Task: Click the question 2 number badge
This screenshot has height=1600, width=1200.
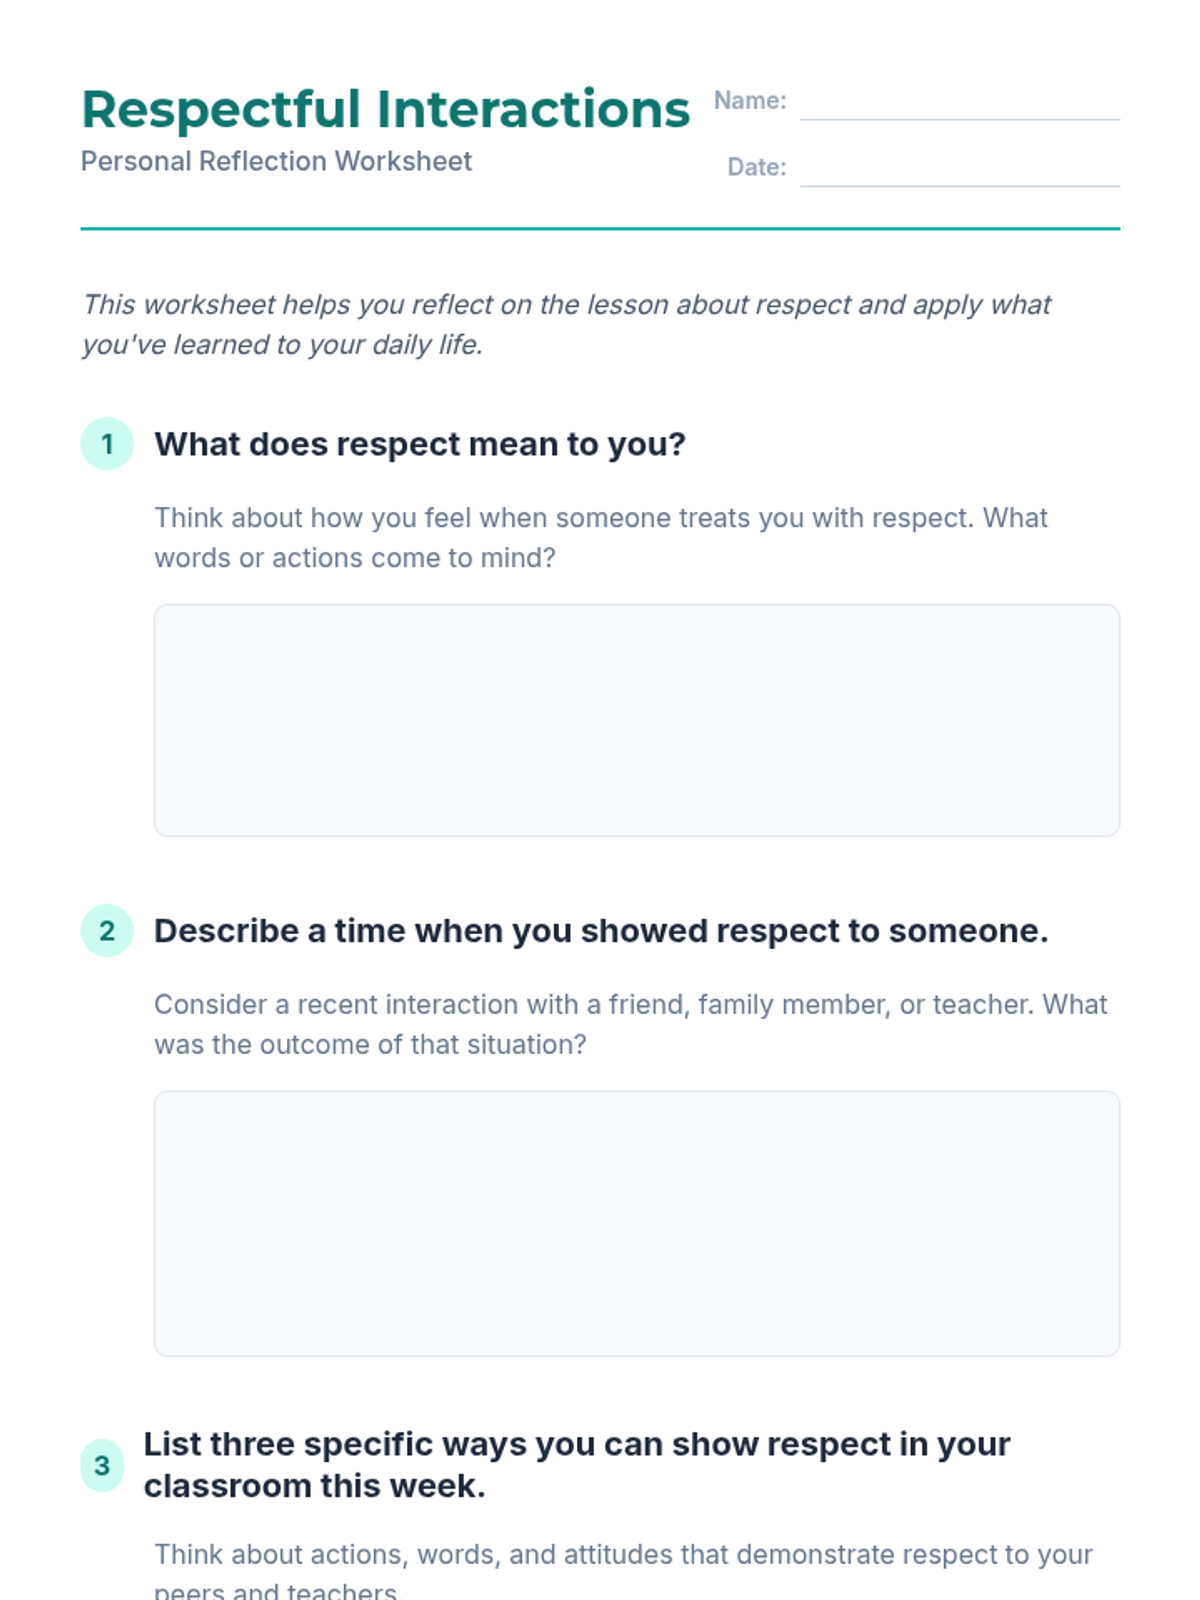Action: click(107, 931)
